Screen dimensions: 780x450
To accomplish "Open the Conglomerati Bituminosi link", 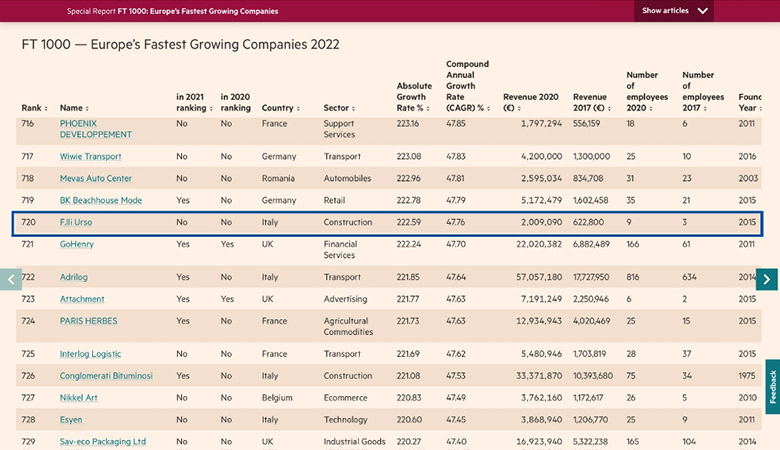I will [106, 375].
